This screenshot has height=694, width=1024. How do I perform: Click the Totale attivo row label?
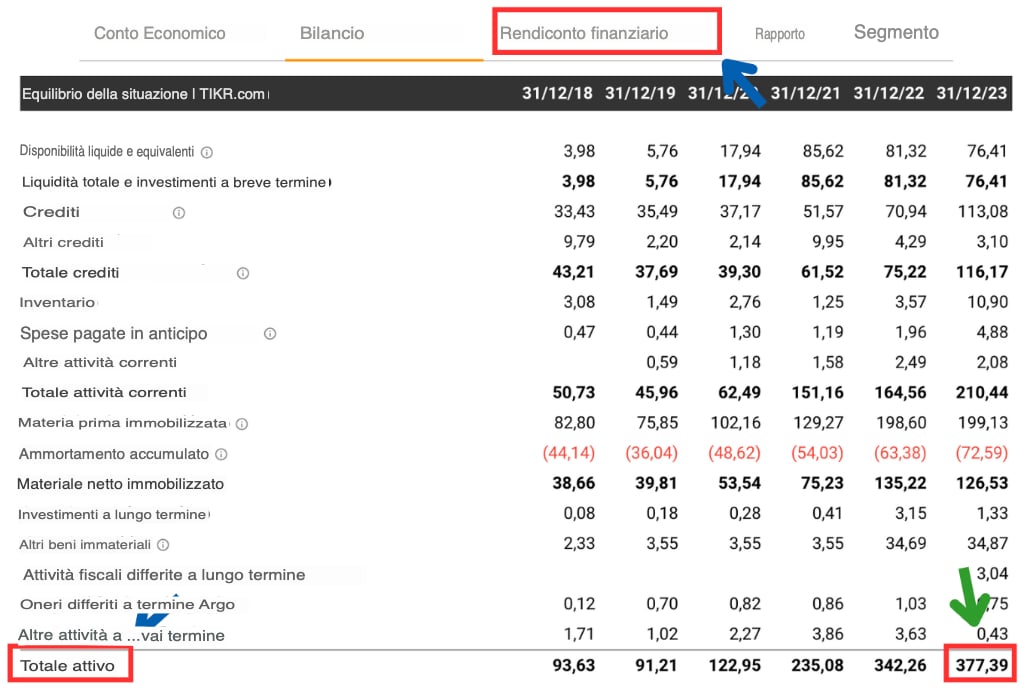click(x=69, y=665)
